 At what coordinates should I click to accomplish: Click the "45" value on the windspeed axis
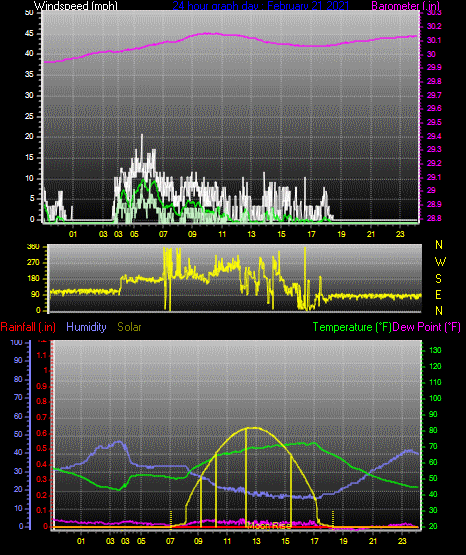29,34
